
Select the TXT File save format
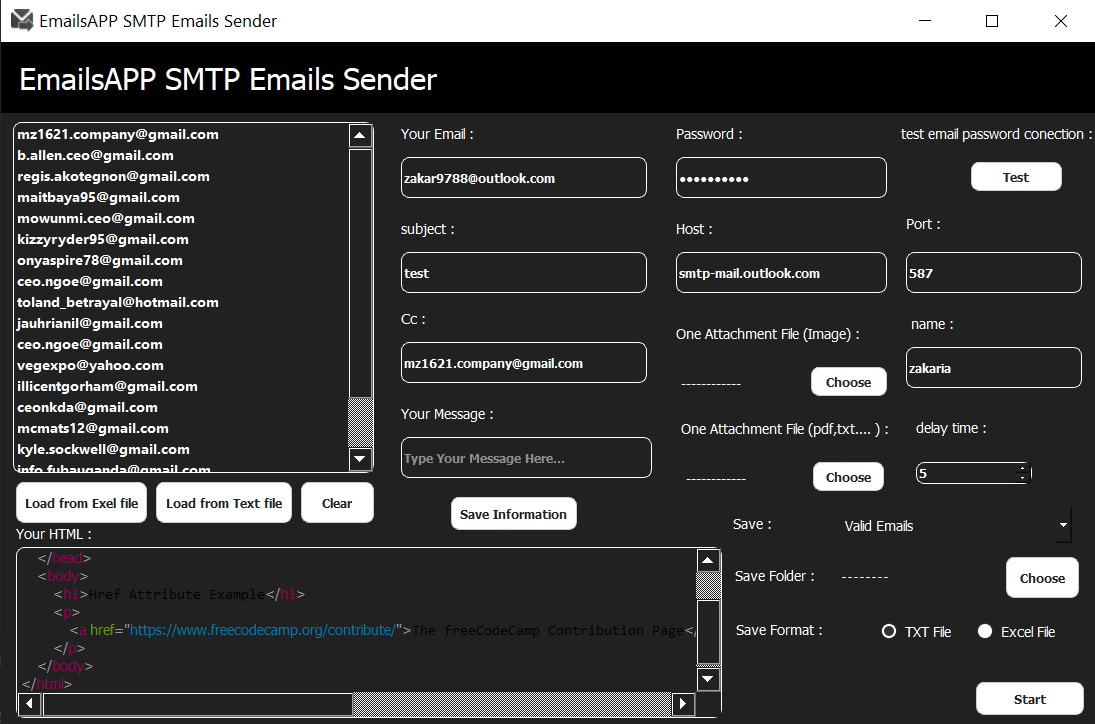click(889, 631)
